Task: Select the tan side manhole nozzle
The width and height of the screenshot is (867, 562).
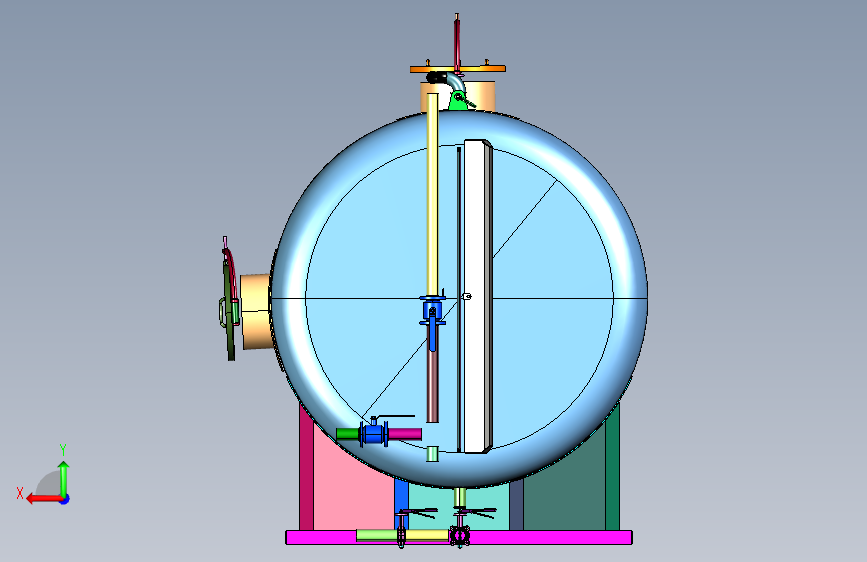Action: 255,312
